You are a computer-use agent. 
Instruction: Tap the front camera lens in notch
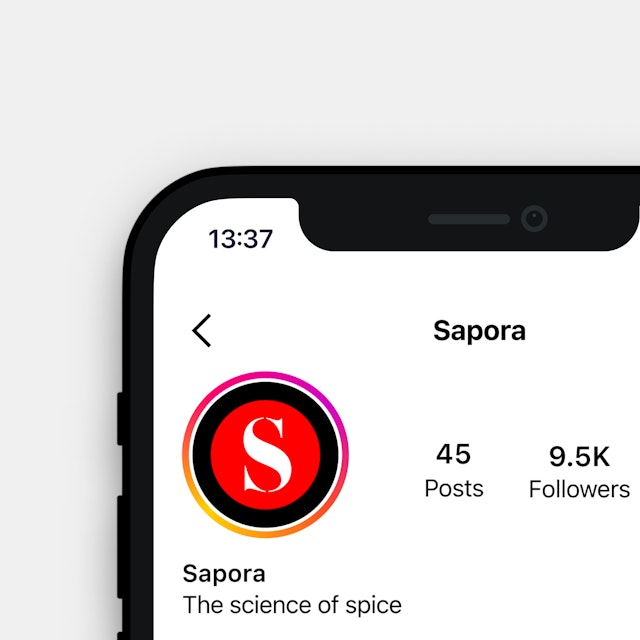pos(534,218)
